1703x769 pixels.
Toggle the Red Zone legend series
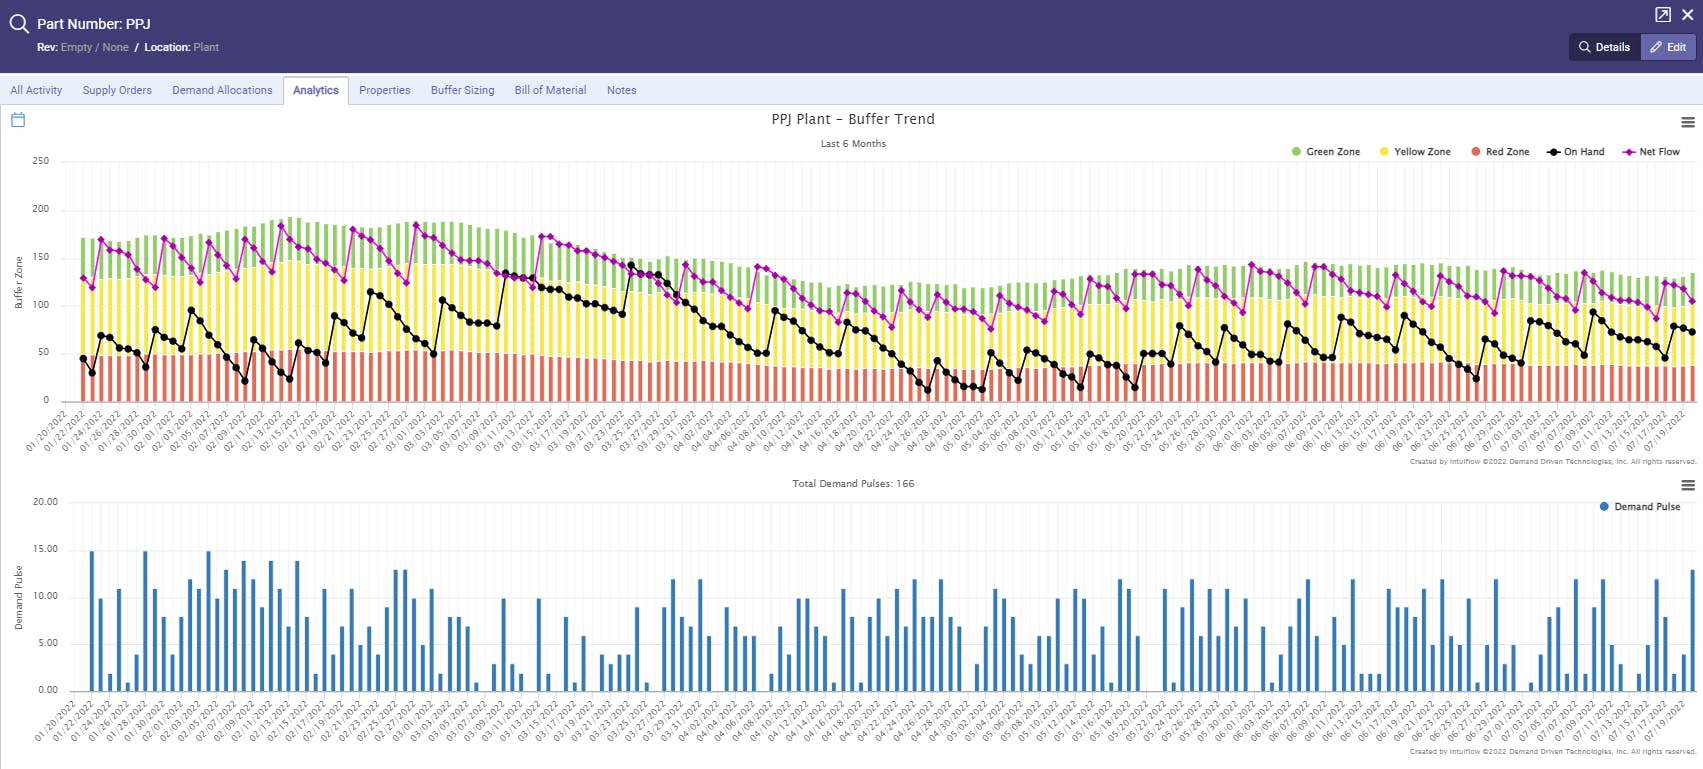(1501, 152)
